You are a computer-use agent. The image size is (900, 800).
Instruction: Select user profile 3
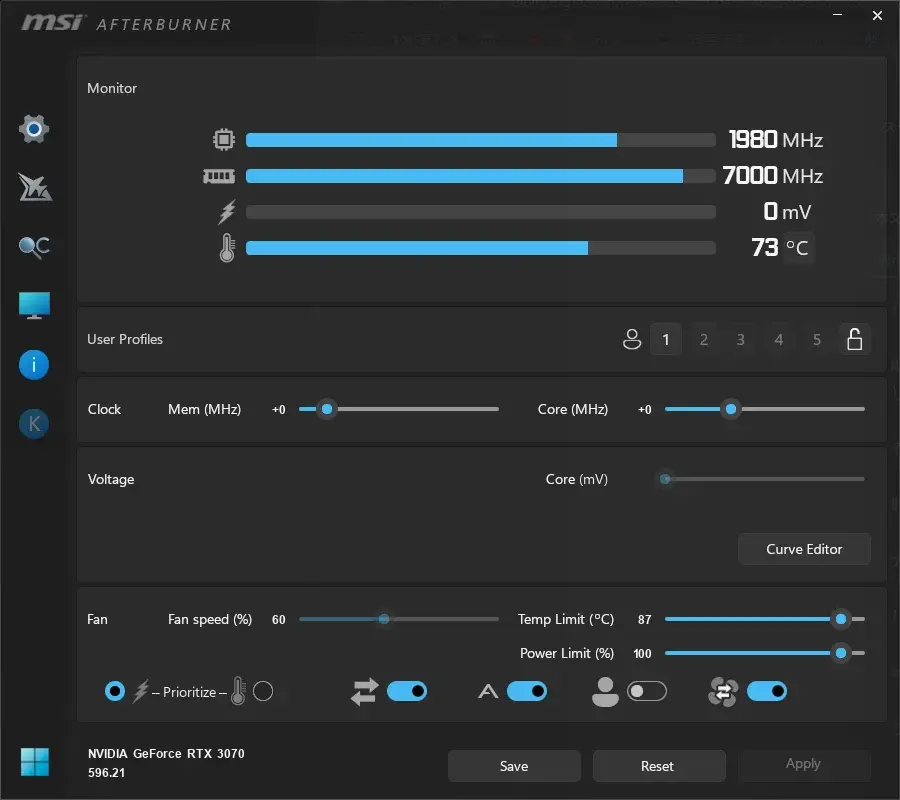click(741, 339)
